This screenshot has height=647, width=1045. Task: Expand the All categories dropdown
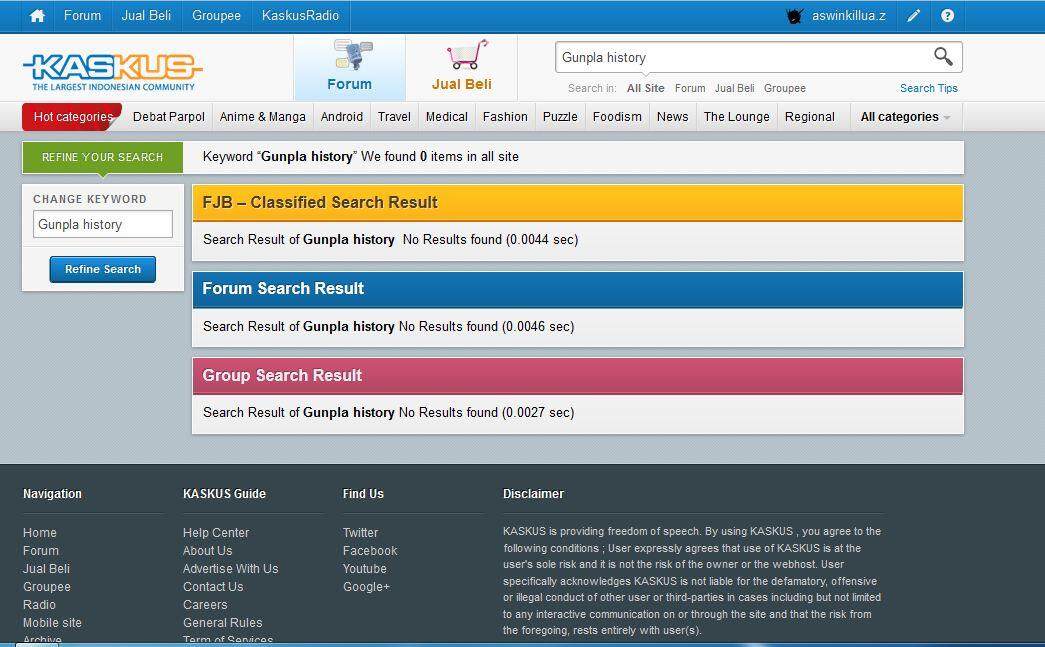[x=905, y=117]
